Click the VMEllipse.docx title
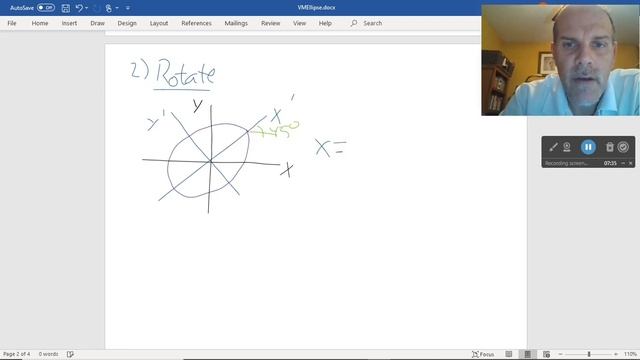The height and width of the screenshot is (360, 640). tap(316, 8)
